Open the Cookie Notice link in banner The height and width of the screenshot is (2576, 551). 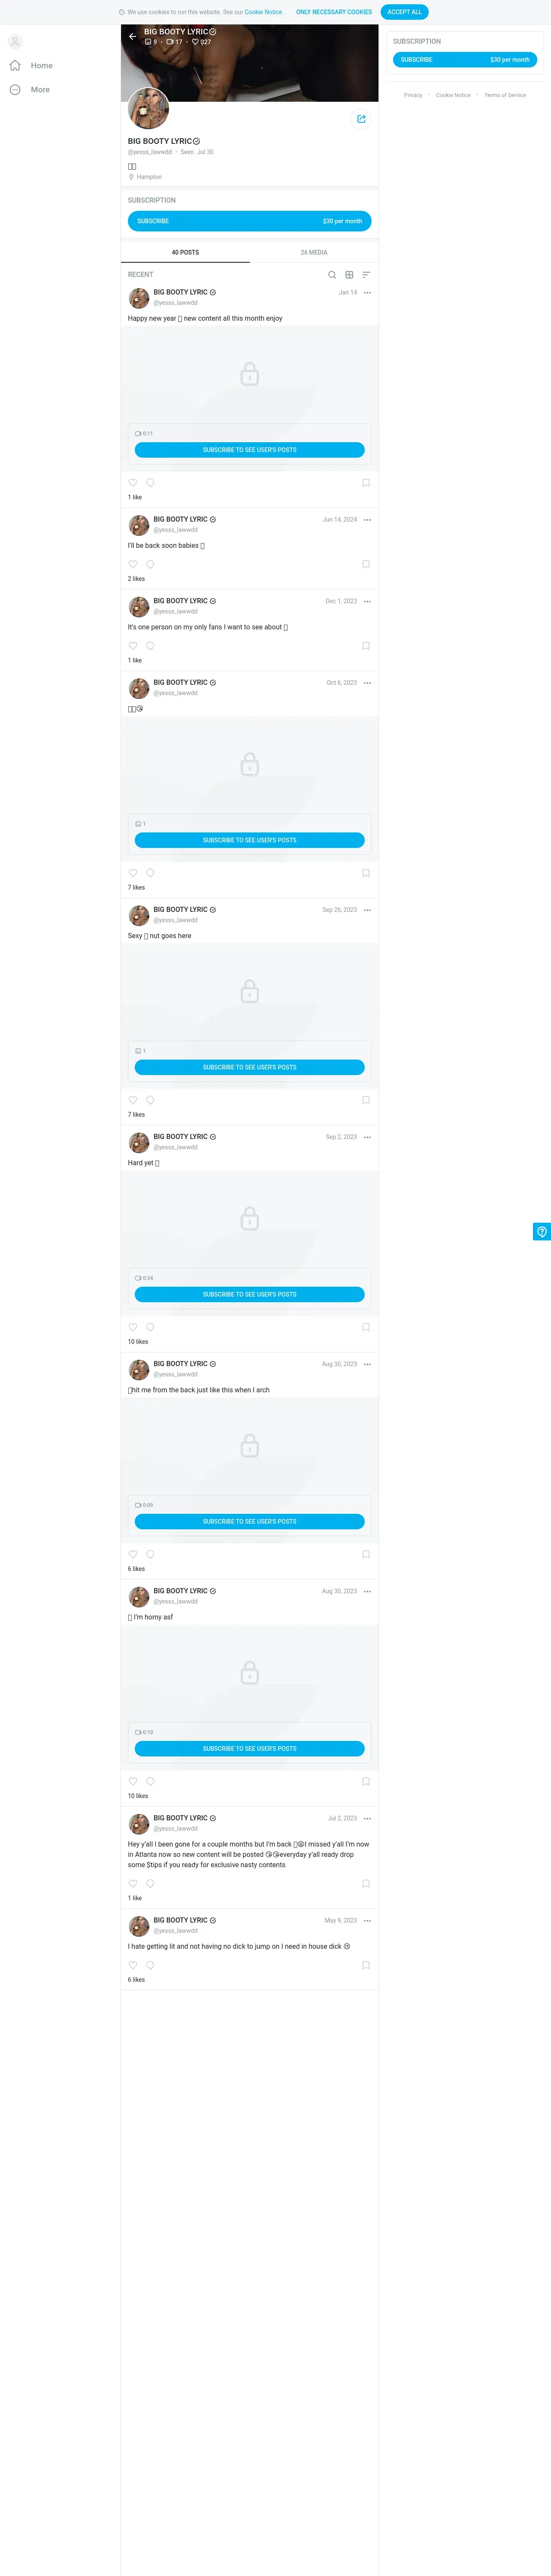pos(263,12)
